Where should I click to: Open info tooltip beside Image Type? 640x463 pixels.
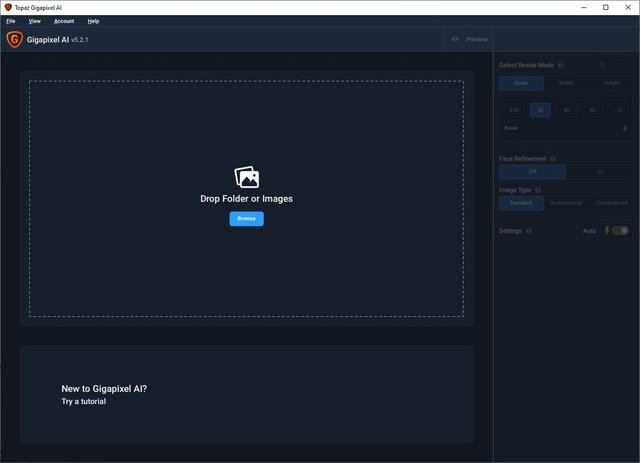pos(538,190)
